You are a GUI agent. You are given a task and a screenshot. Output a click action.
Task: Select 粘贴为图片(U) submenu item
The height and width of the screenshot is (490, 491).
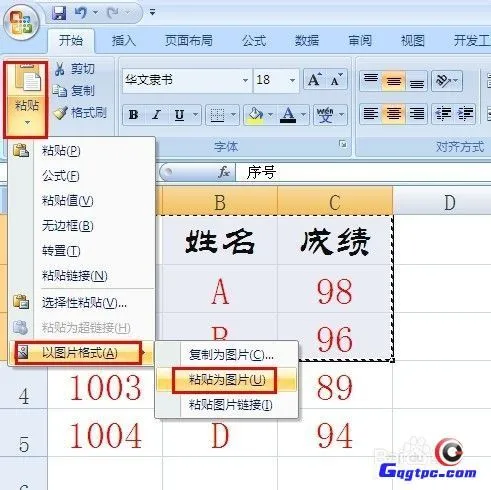click(x=227, y=380)
